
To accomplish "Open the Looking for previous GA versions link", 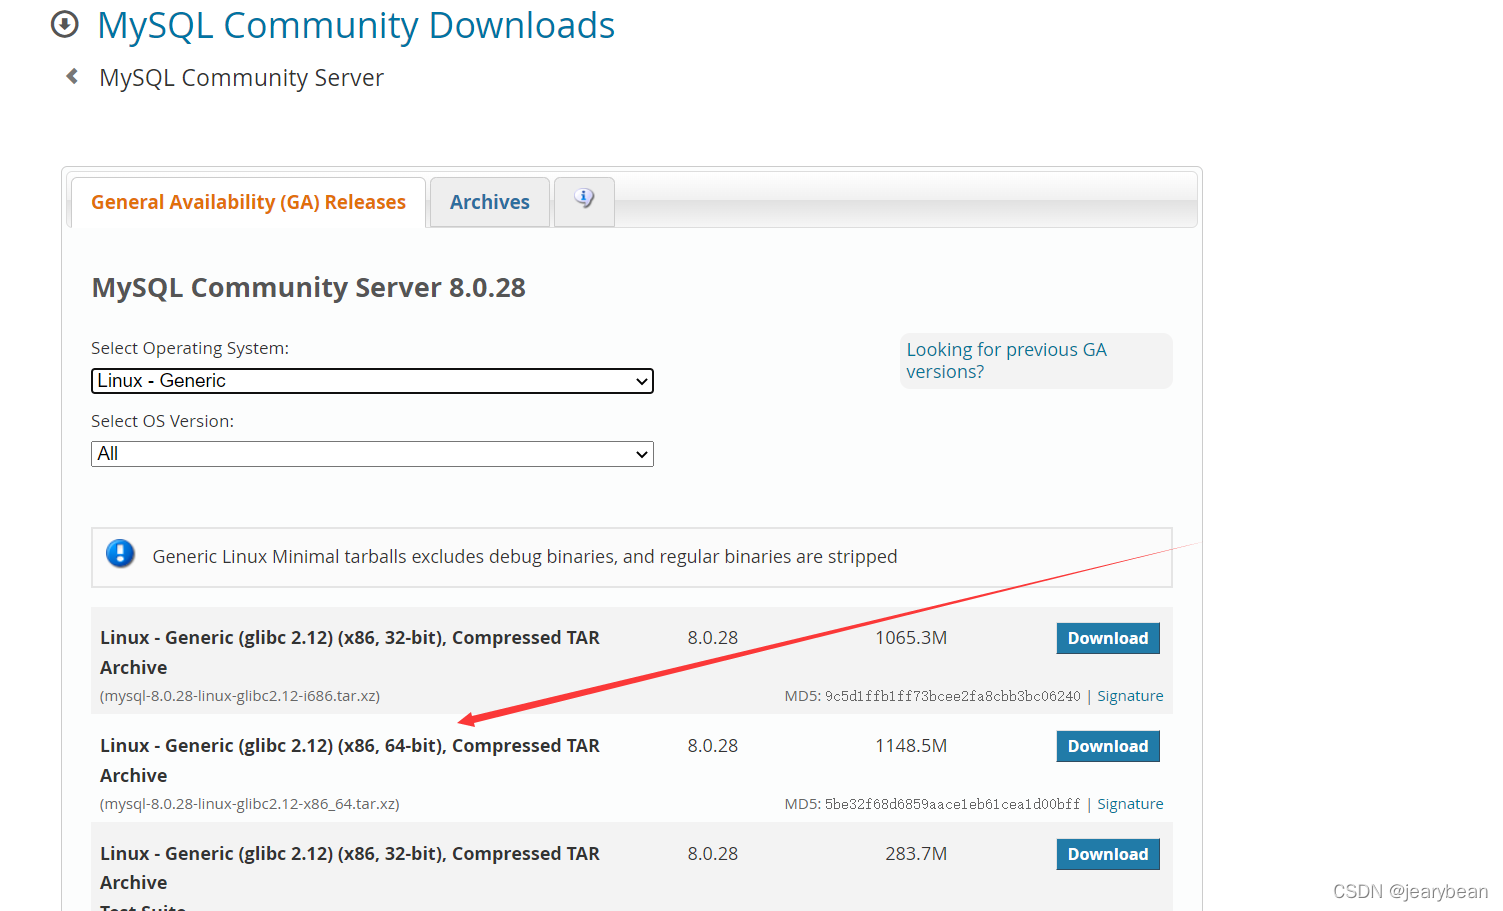I will pyautogui.click(x=1006, y=360).
